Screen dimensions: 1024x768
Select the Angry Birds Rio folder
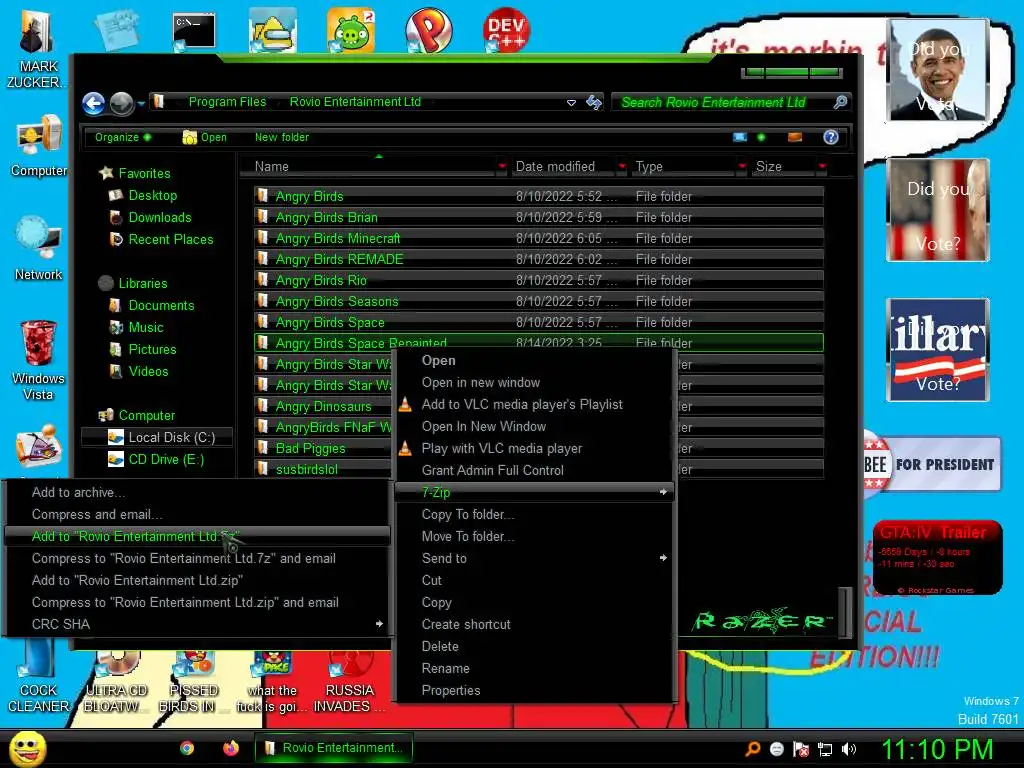tap(538, 280)
